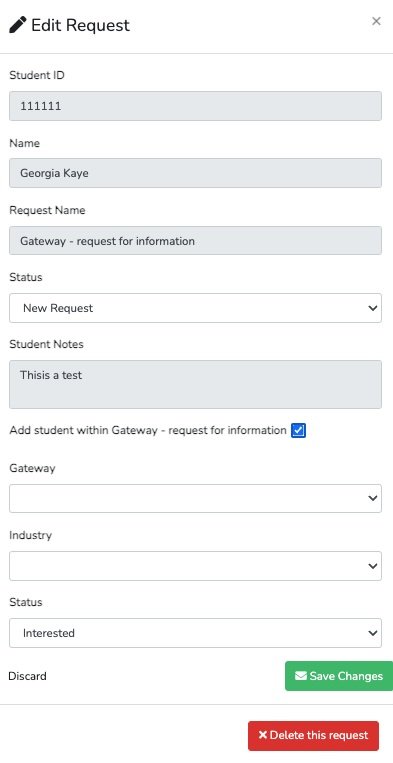Open the Interested status dropdown
Viewport: 393px width, 763px height.
(x=196, y=633)
